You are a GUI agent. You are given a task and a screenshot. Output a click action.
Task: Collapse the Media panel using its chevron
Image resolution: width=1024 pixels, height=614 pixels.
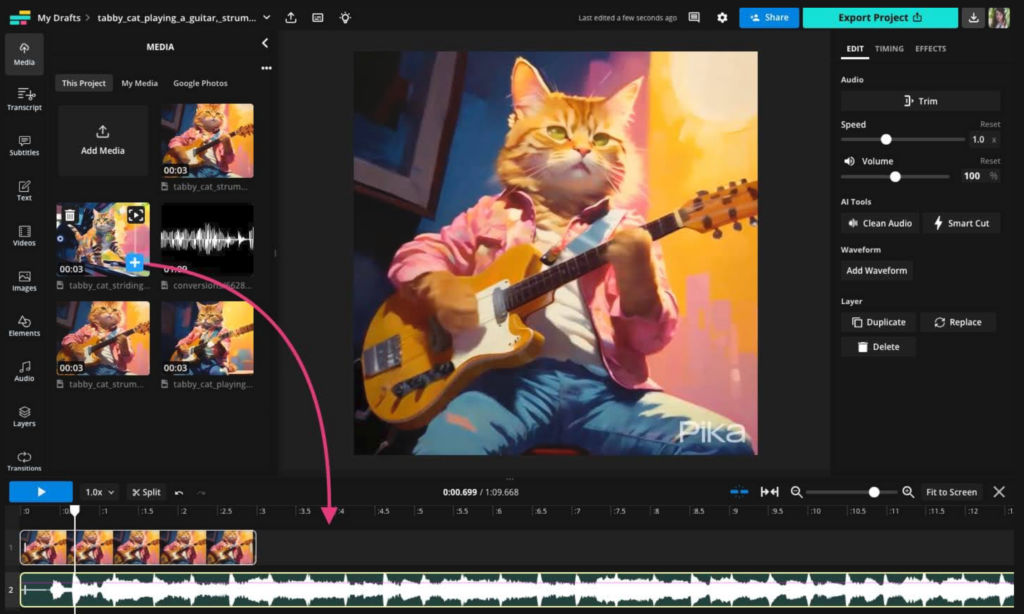tap(266, 43)
